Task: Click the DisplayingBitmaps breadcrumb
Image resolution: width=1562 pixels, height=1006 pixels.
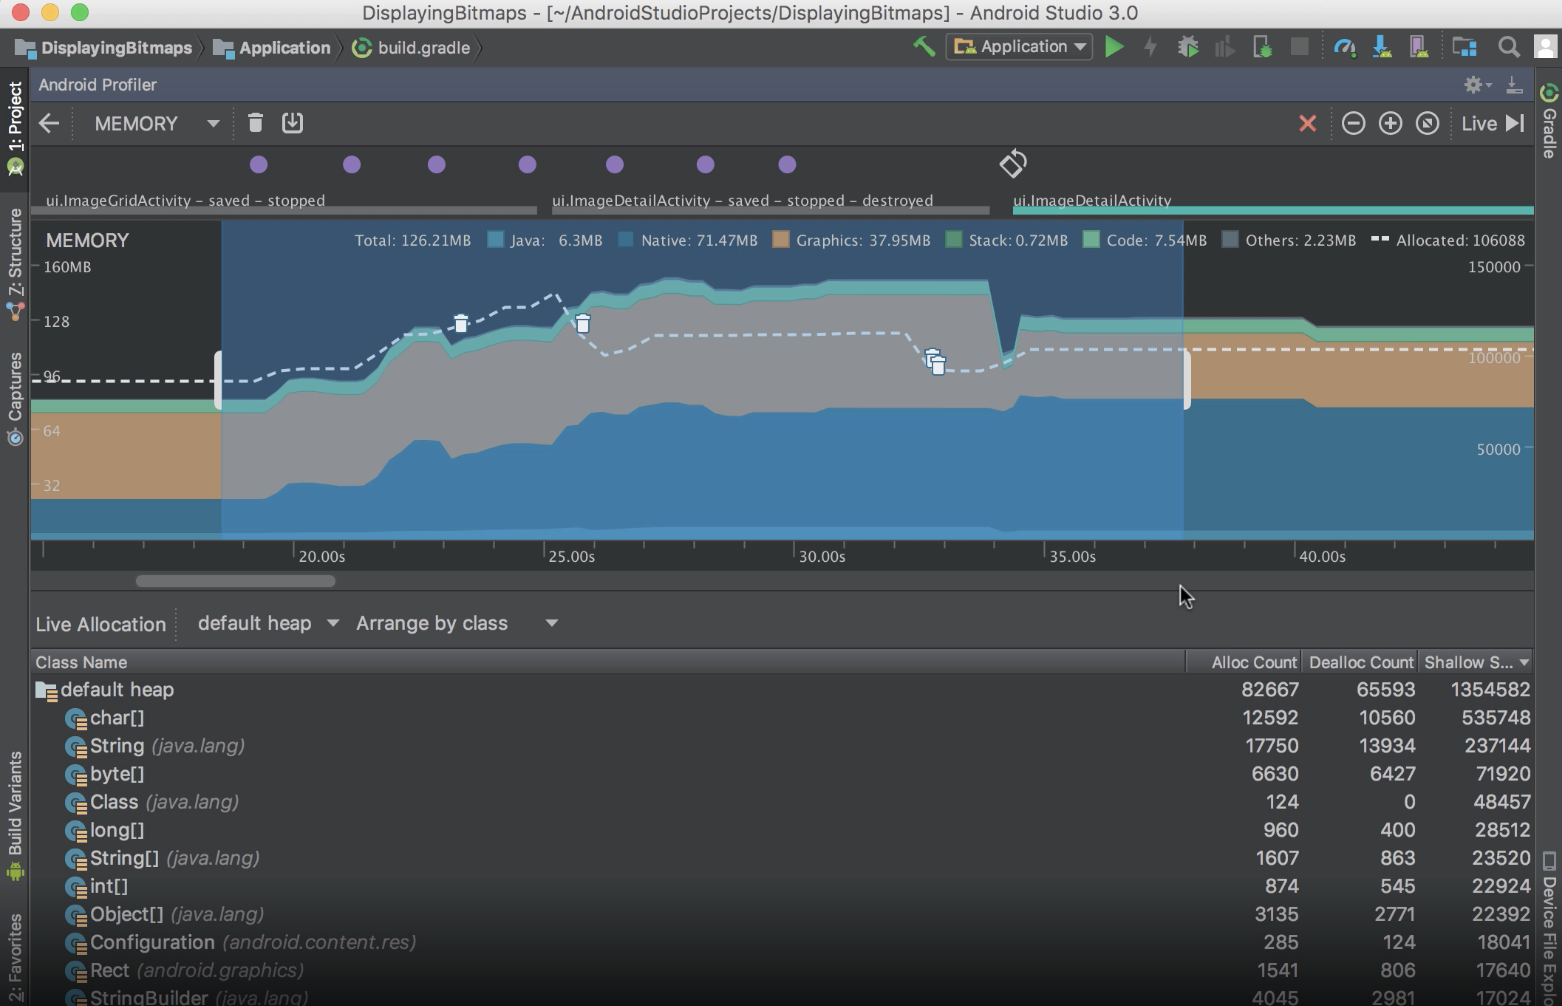Action: tap(104, 47)
